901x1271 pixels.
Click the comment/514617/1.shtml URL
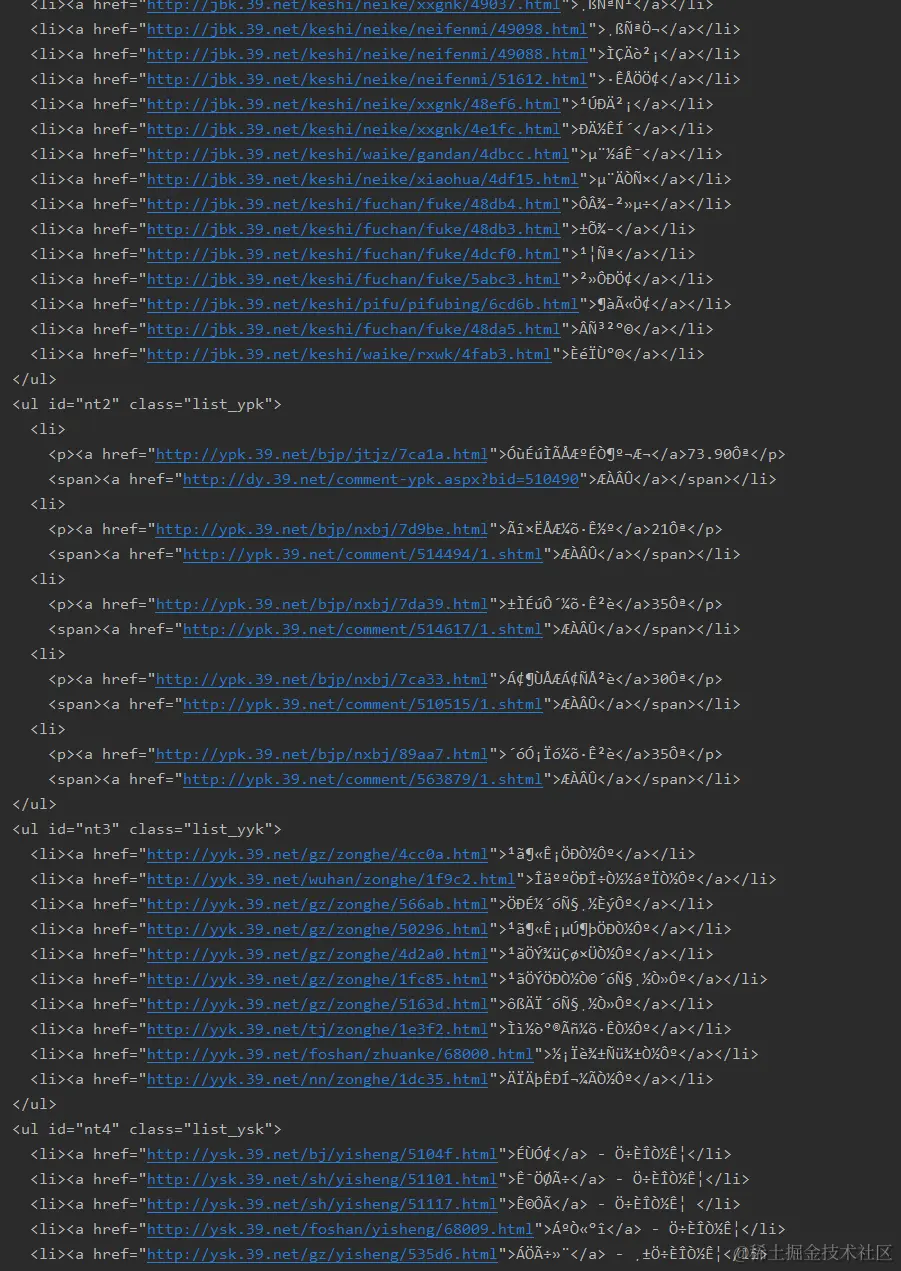click(x=363, y=629)
